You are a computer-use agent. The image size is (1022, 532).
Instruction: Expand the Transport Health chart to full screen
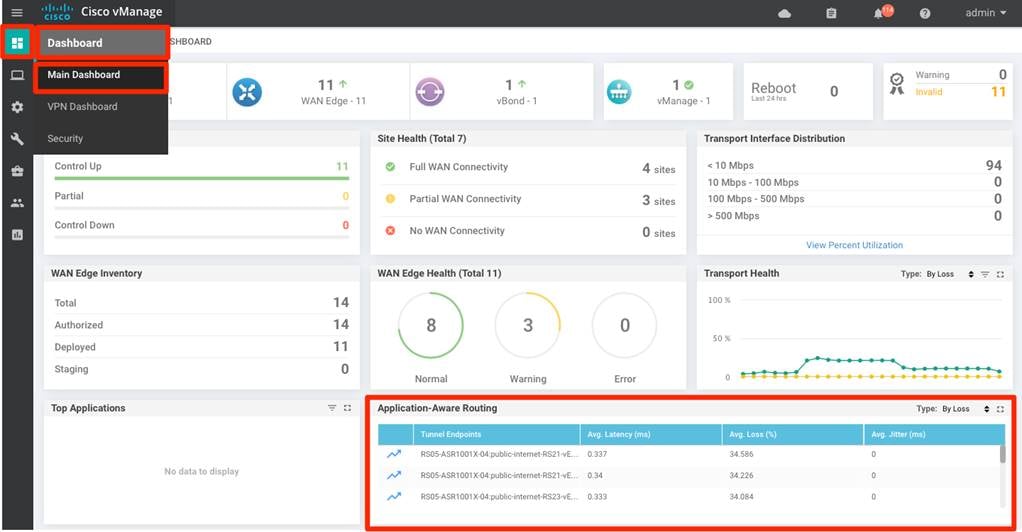pos(1000,274)
